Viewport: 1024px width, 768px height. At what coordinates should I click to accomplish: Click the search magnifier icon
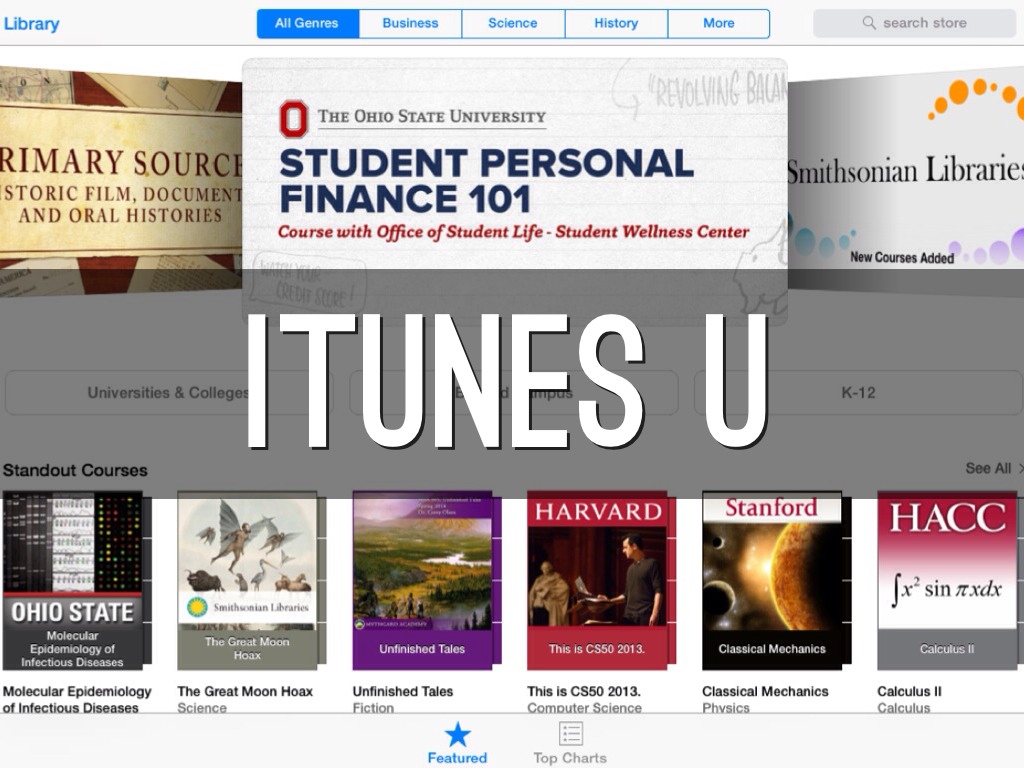point(869,23)
